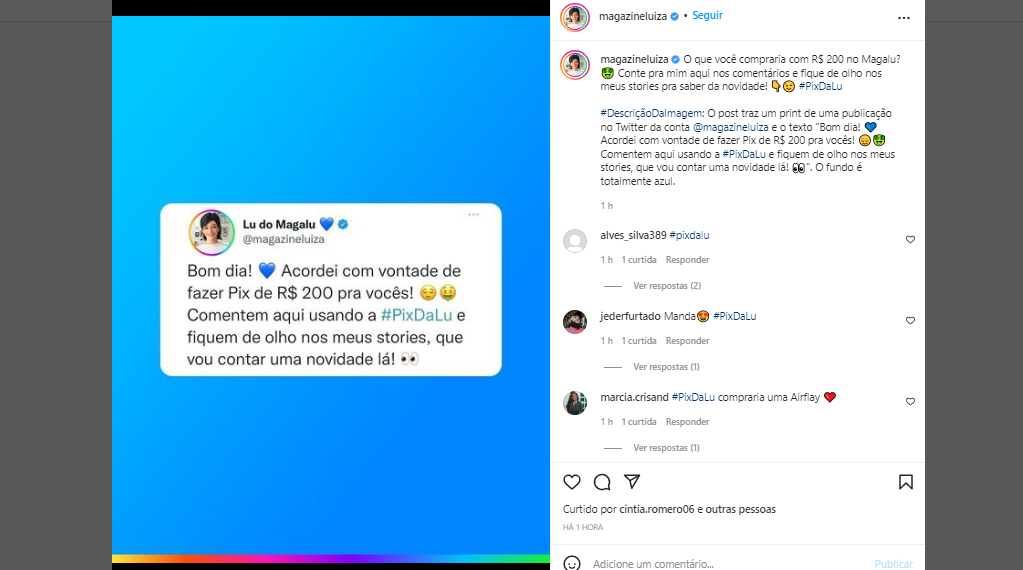Expand 'Ver respostas (1)' under marcia.crisand
Image resolution: width=1023 pixels, height=570 pixels.
click(x=666, y=447)
